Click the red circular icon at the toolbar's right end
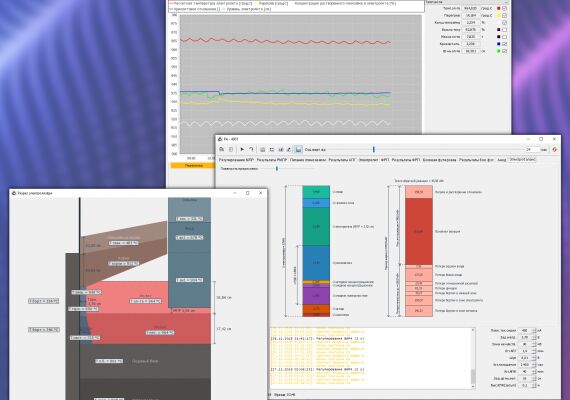This screenshot has width=570, height=400. pos(554,149)
